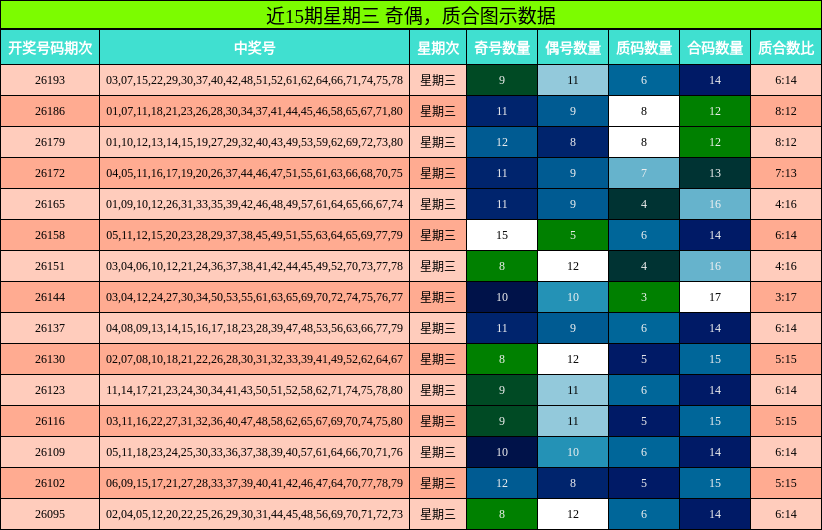
Task: Click the prime count 5 in row 26116
Action: click(x=644, y=421)
